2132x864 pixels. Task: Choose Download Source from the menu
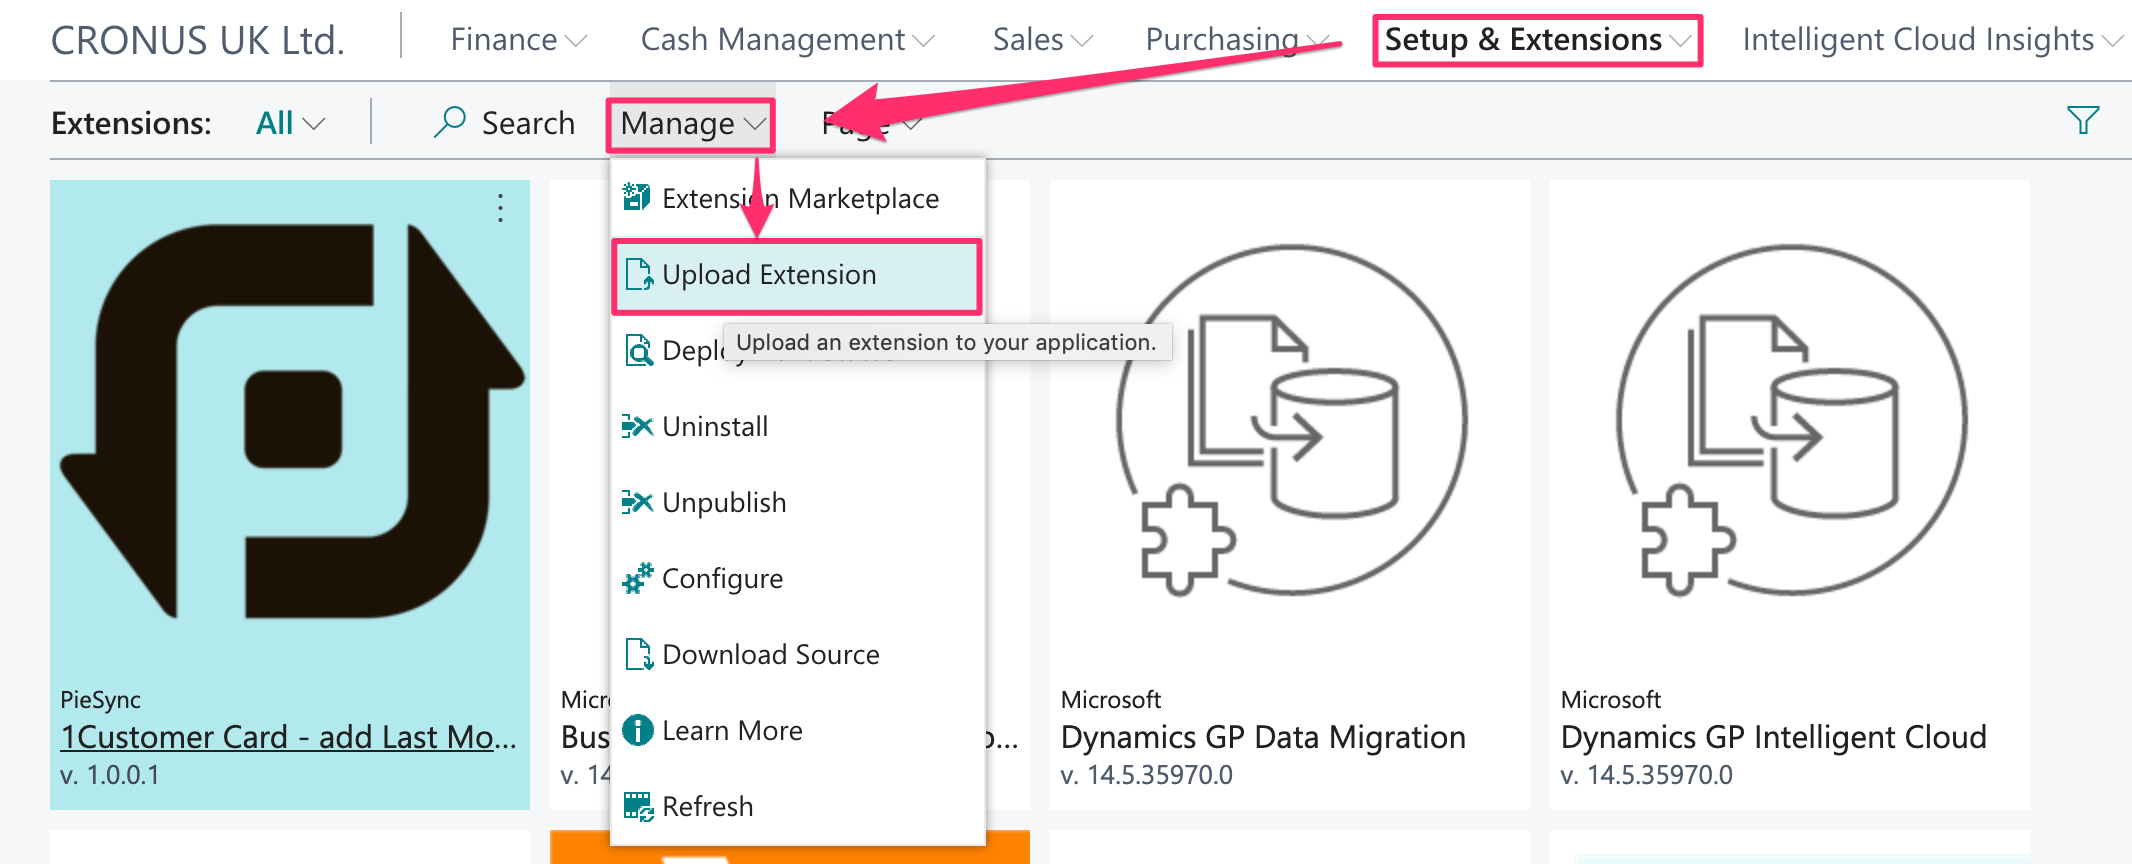pyautogui.click(x=798, y=654)
